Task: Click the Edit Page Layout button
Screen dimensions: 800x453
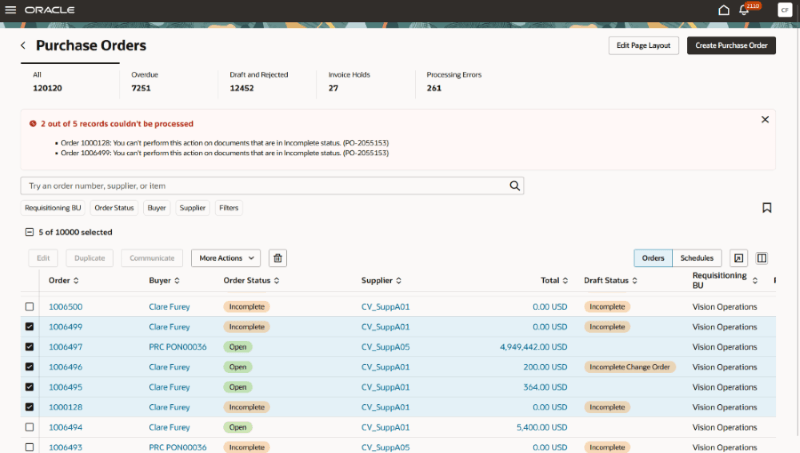Action: click(x=643, y=45)
